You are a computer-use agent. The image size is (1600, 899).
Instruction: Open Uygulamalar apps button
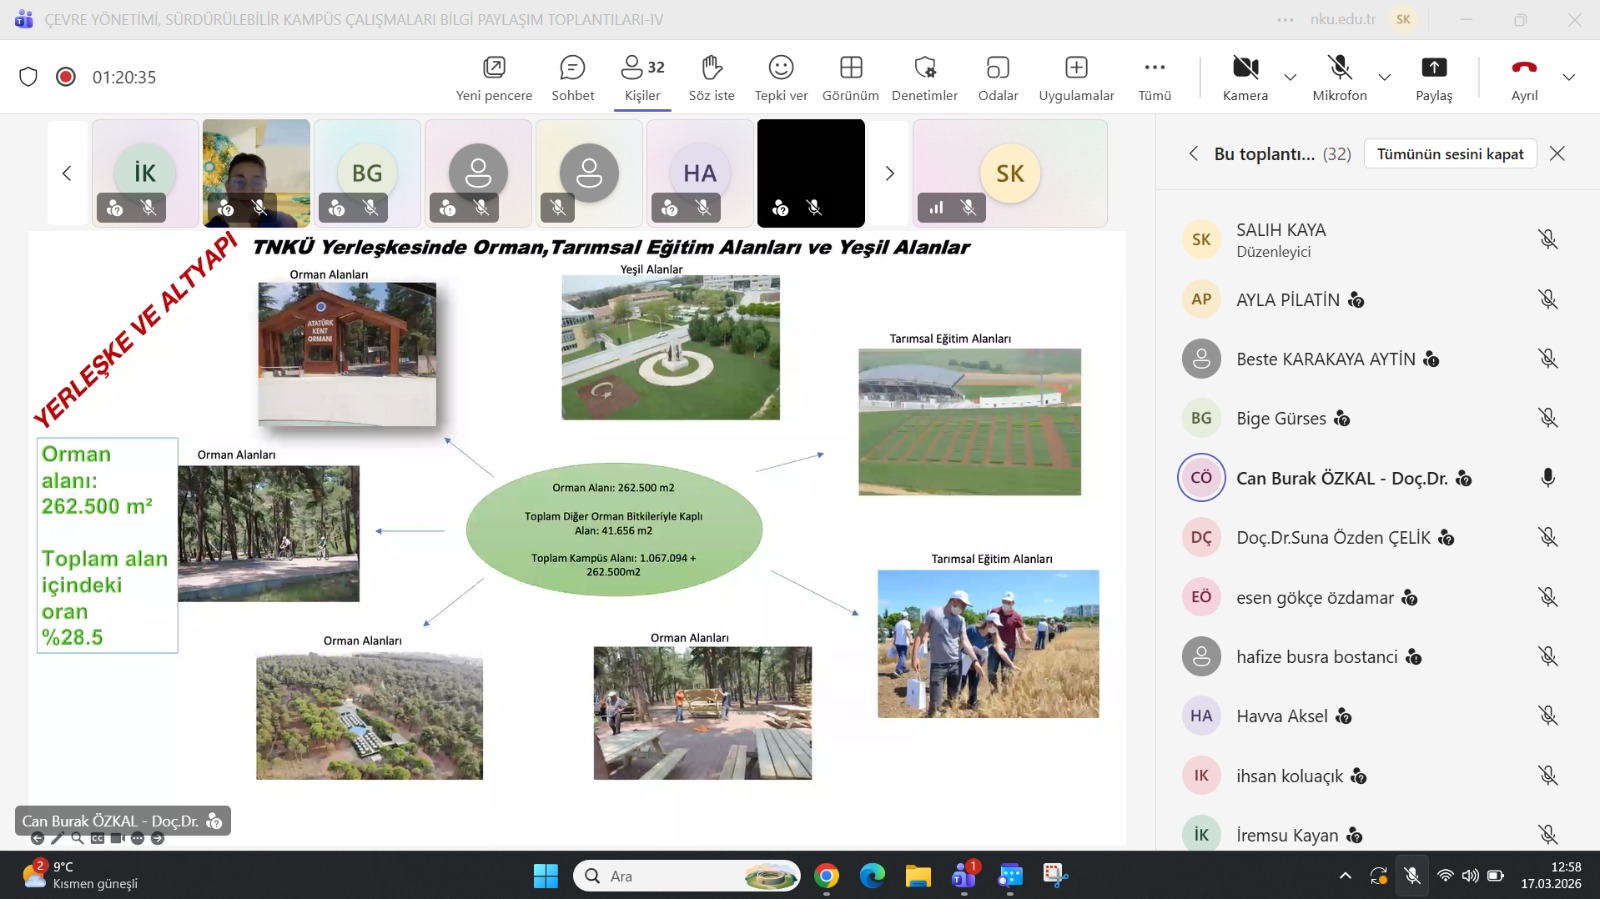coord(1076,77)
